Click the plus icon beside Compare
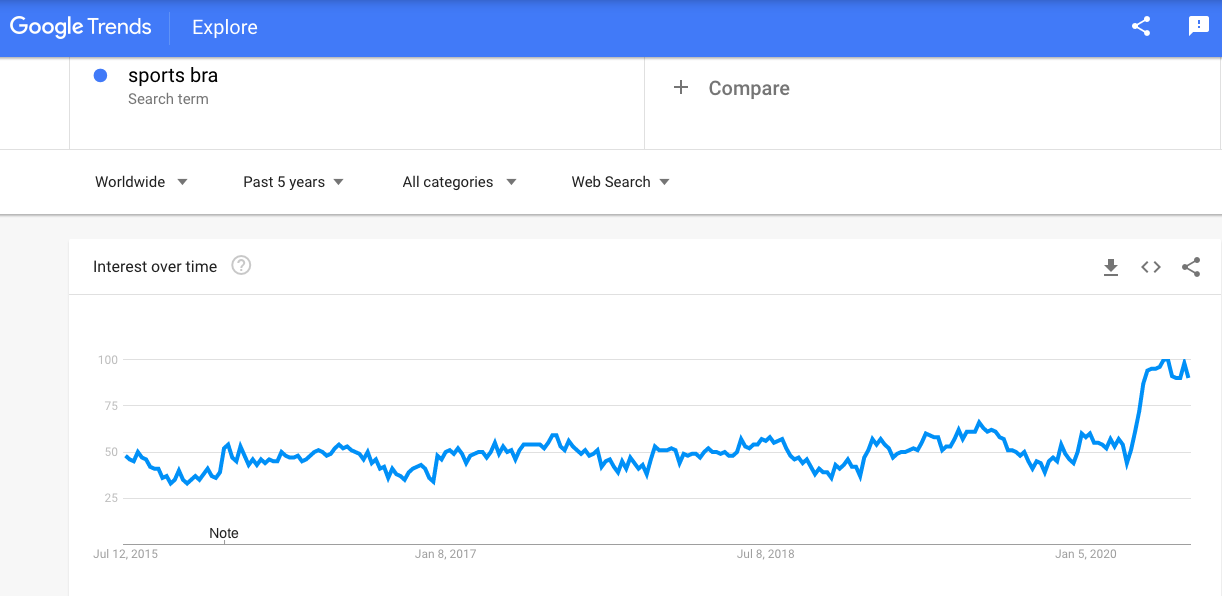The image size is (1222, 596). (x=681, y=88)
